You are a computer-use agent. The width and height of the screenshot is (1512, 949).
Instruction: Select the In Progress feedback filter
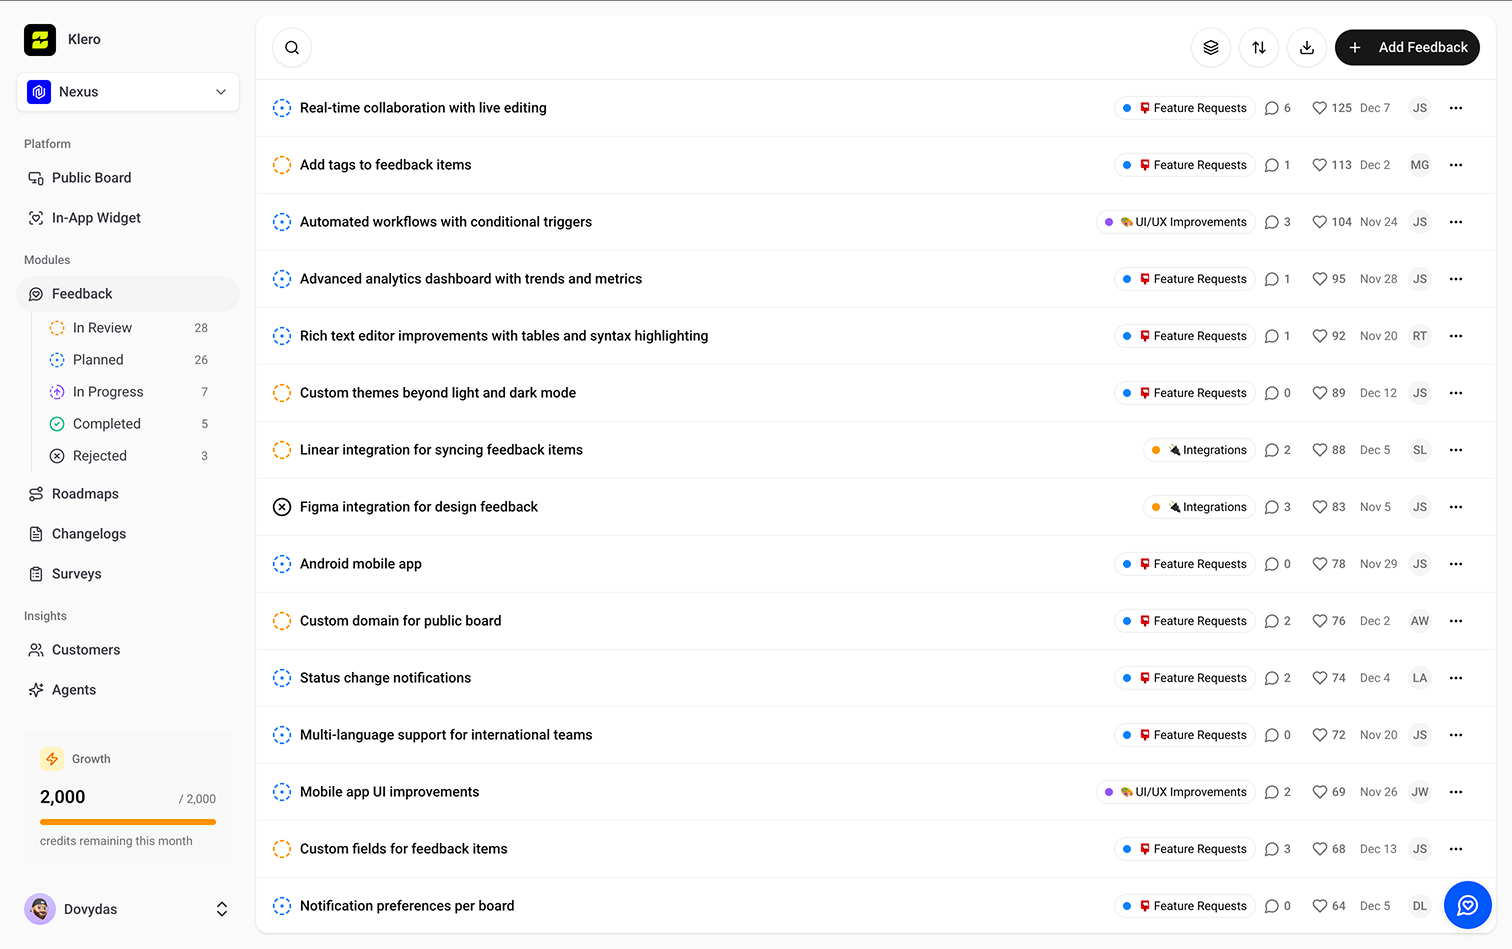point(108,392)
